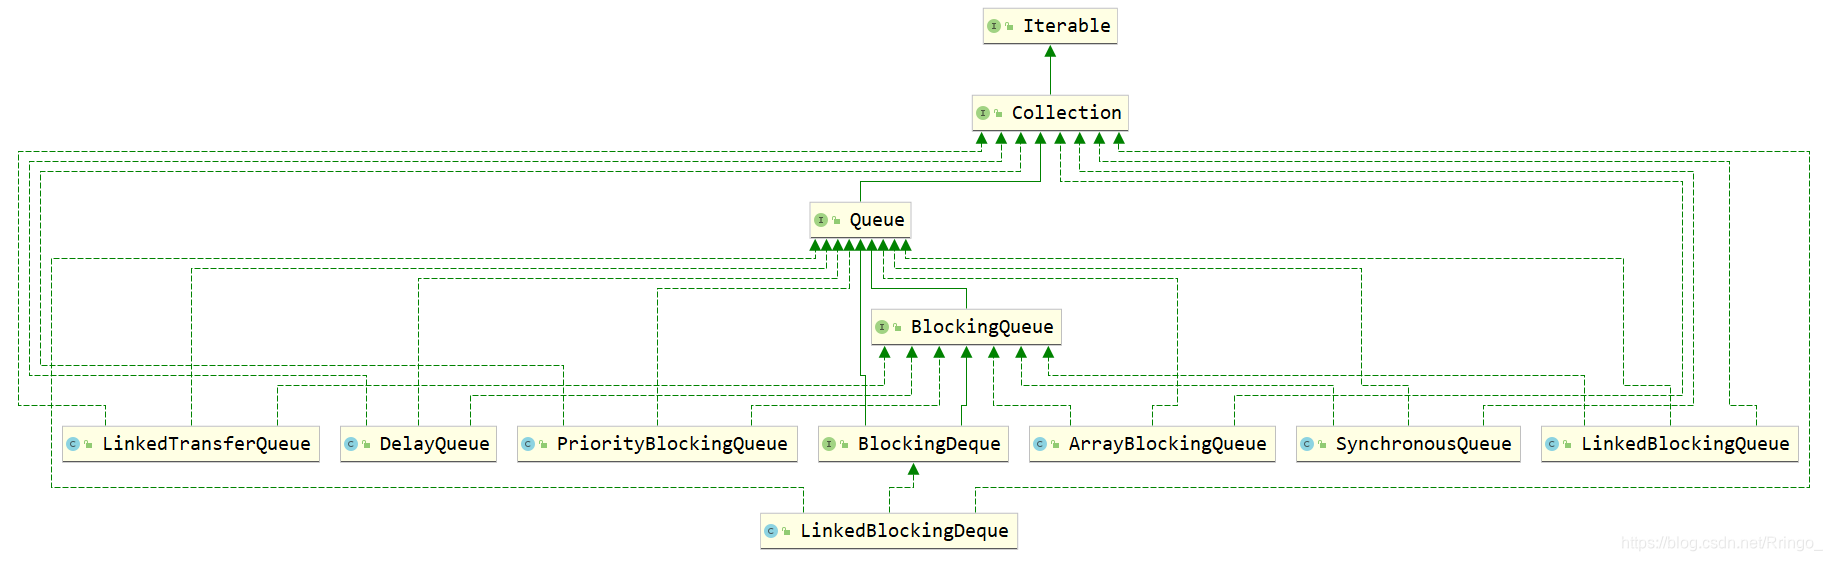Click the visibility lock icon next to LinkedBlockingQueue
Viewport: 1832px width, 561px height.
pyautogui.click(x=1567, y=445)
